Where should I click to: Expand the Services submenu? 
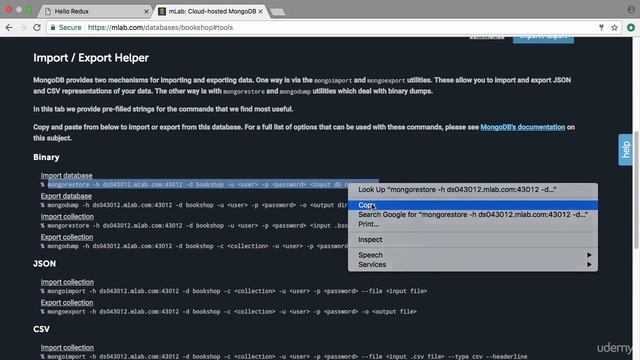(x=473, y=264)
